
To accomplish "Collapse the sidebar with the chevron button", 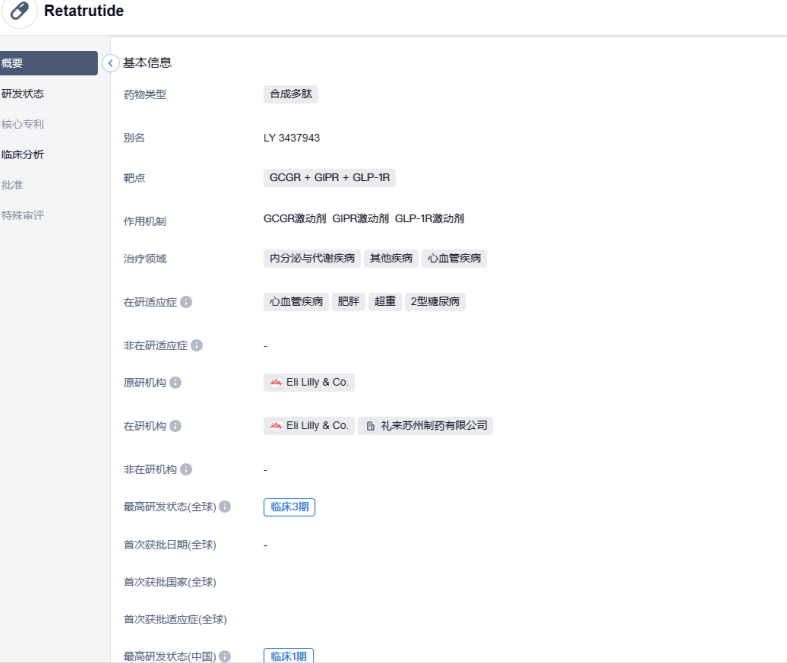I will [x=111, y=63].
